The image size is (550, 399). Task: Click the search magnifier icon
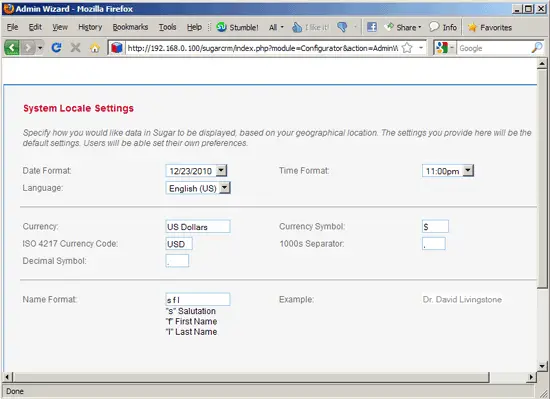[x=537, y=48]
